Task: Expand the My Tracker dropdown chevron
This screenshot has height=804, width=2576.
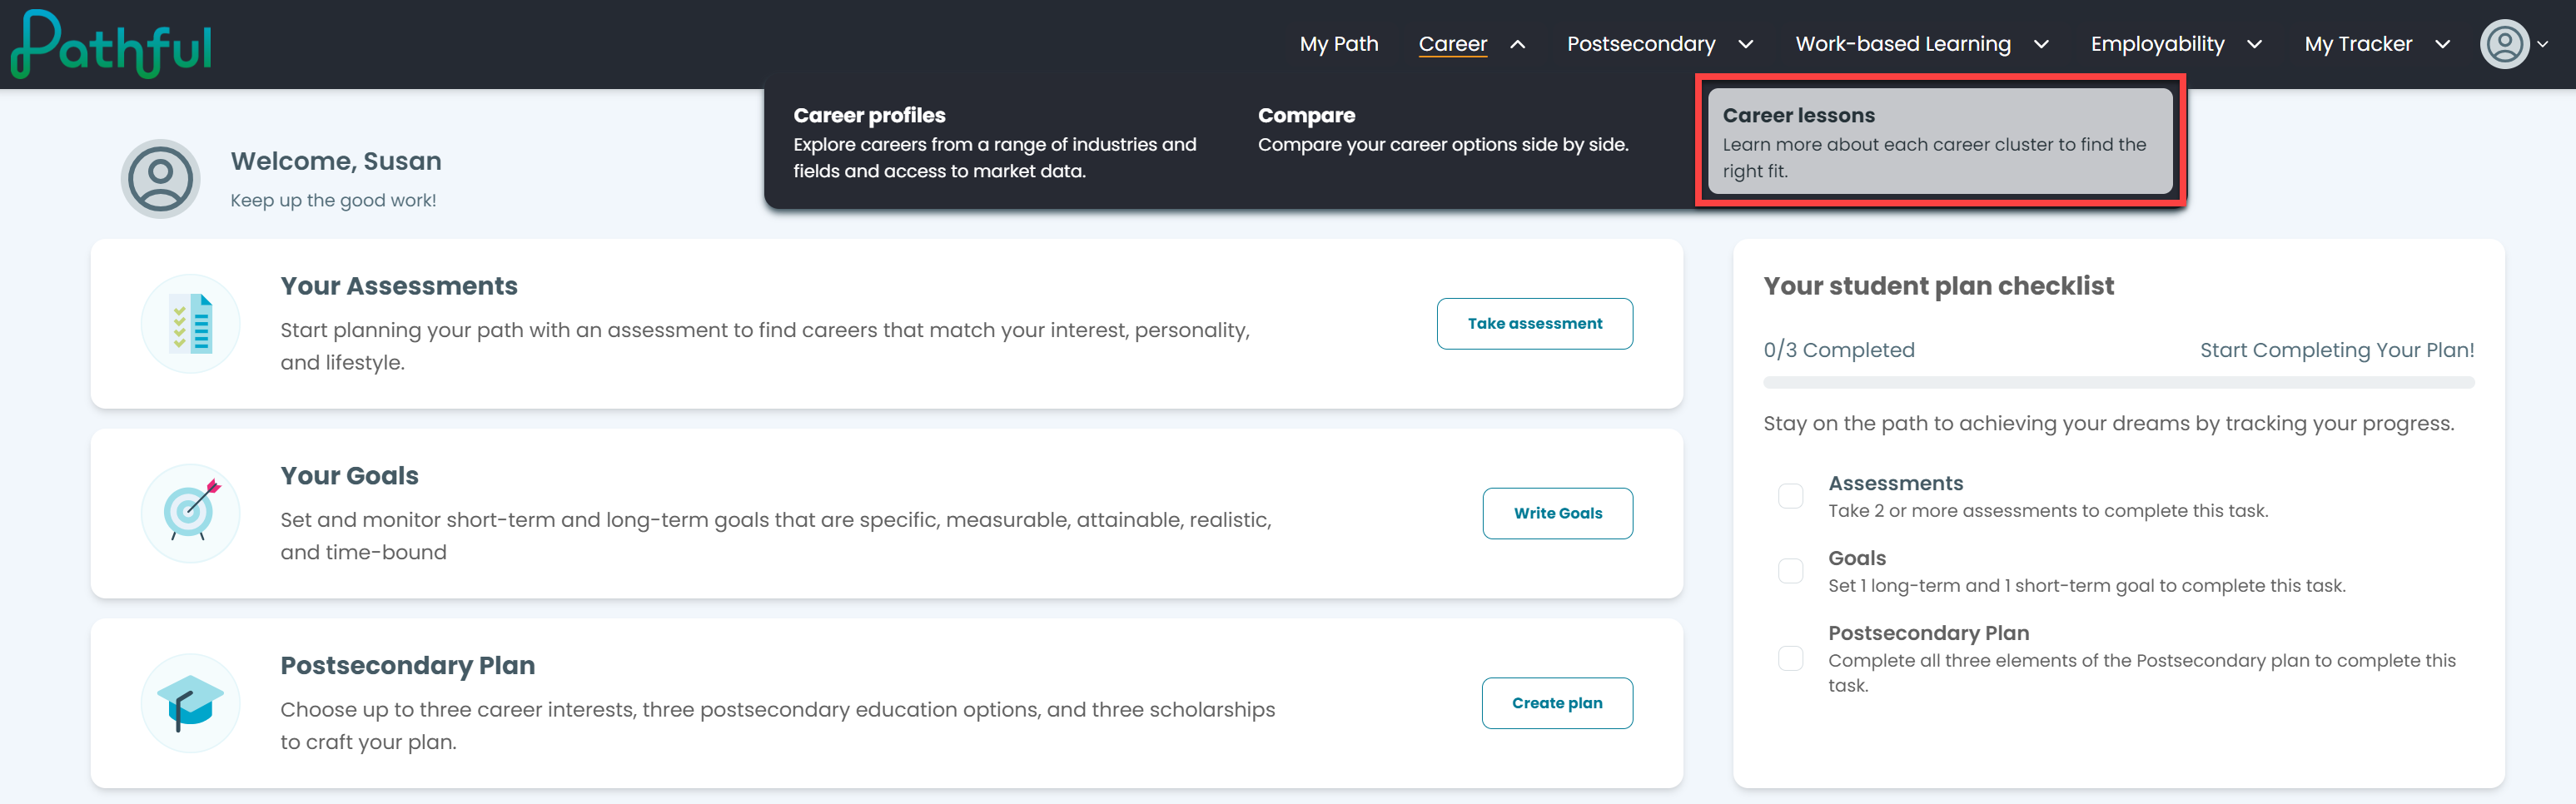Action: point(2442,44)
